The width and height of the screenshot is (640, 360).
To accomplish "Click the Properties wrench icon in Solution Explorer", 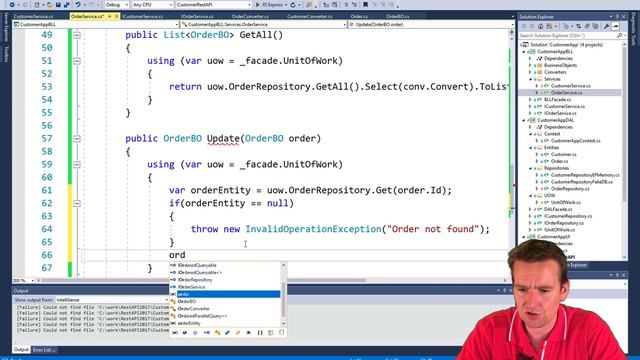I will (607, 26).
